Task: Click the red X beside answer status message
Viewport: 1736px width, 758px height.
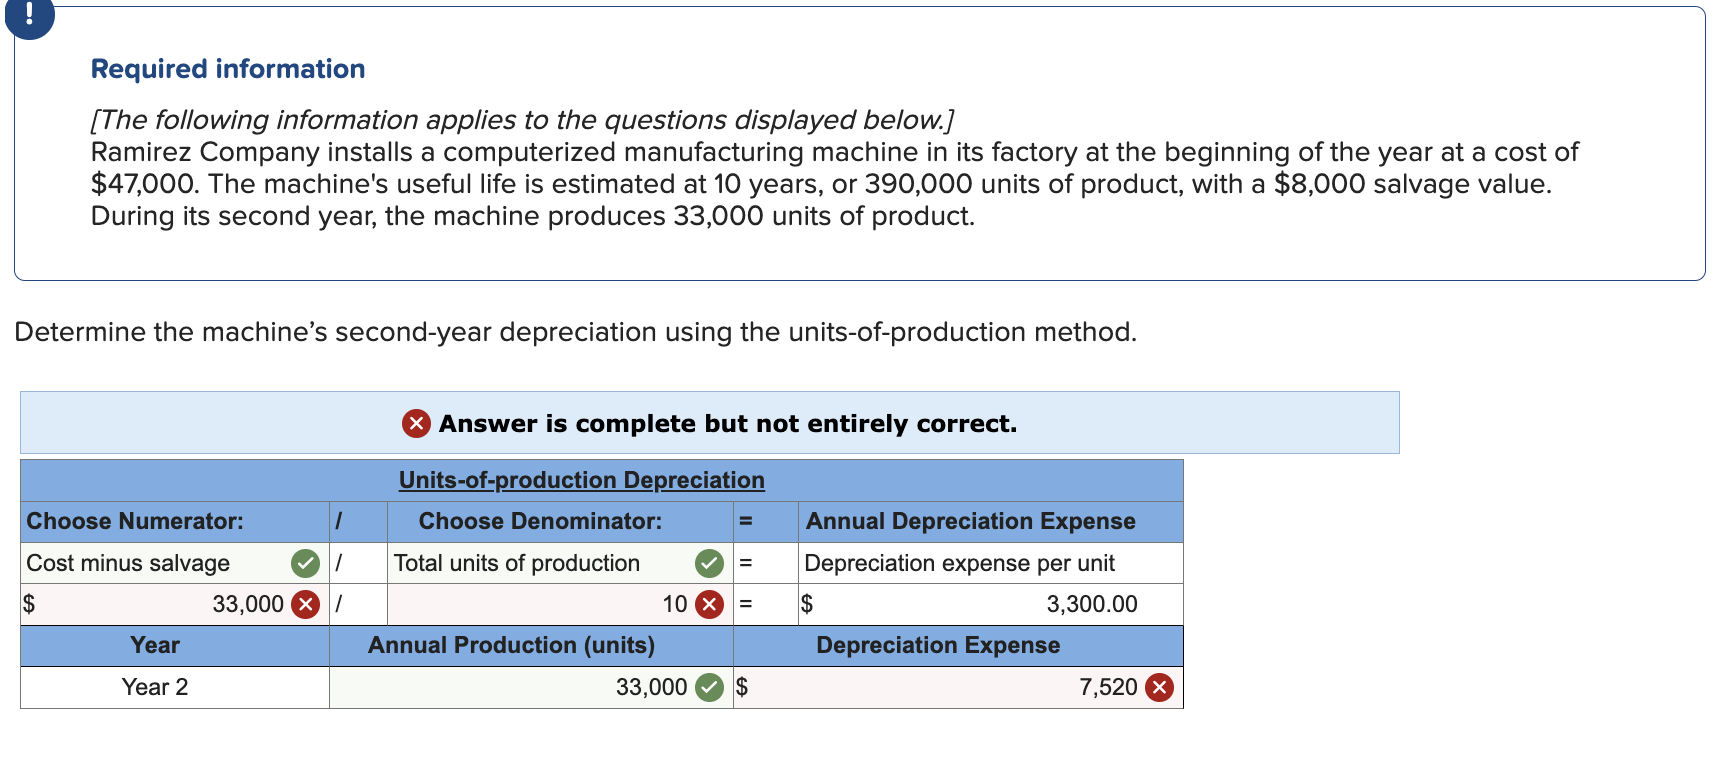Action: [x=416, y=424]
